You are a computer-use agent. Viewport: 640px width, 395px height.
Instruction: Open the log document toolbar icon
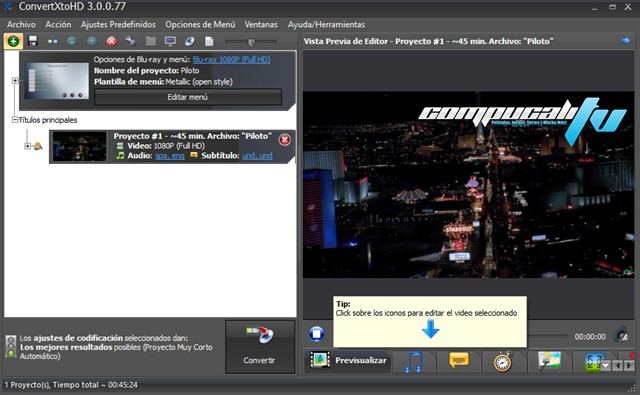(209, 41)
